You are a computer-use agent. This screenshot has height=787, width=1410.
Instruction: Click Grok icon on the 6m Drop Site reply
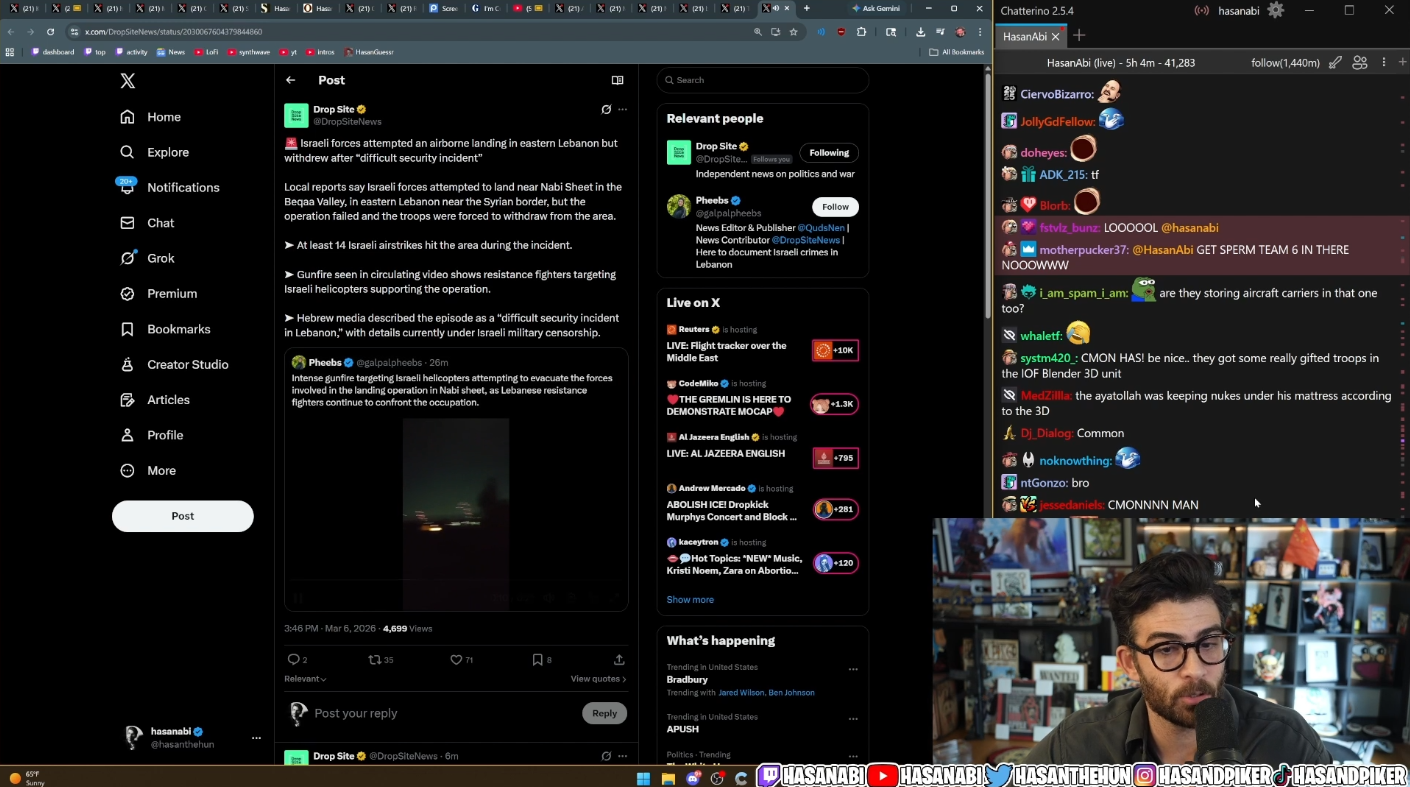click(606, 756)
